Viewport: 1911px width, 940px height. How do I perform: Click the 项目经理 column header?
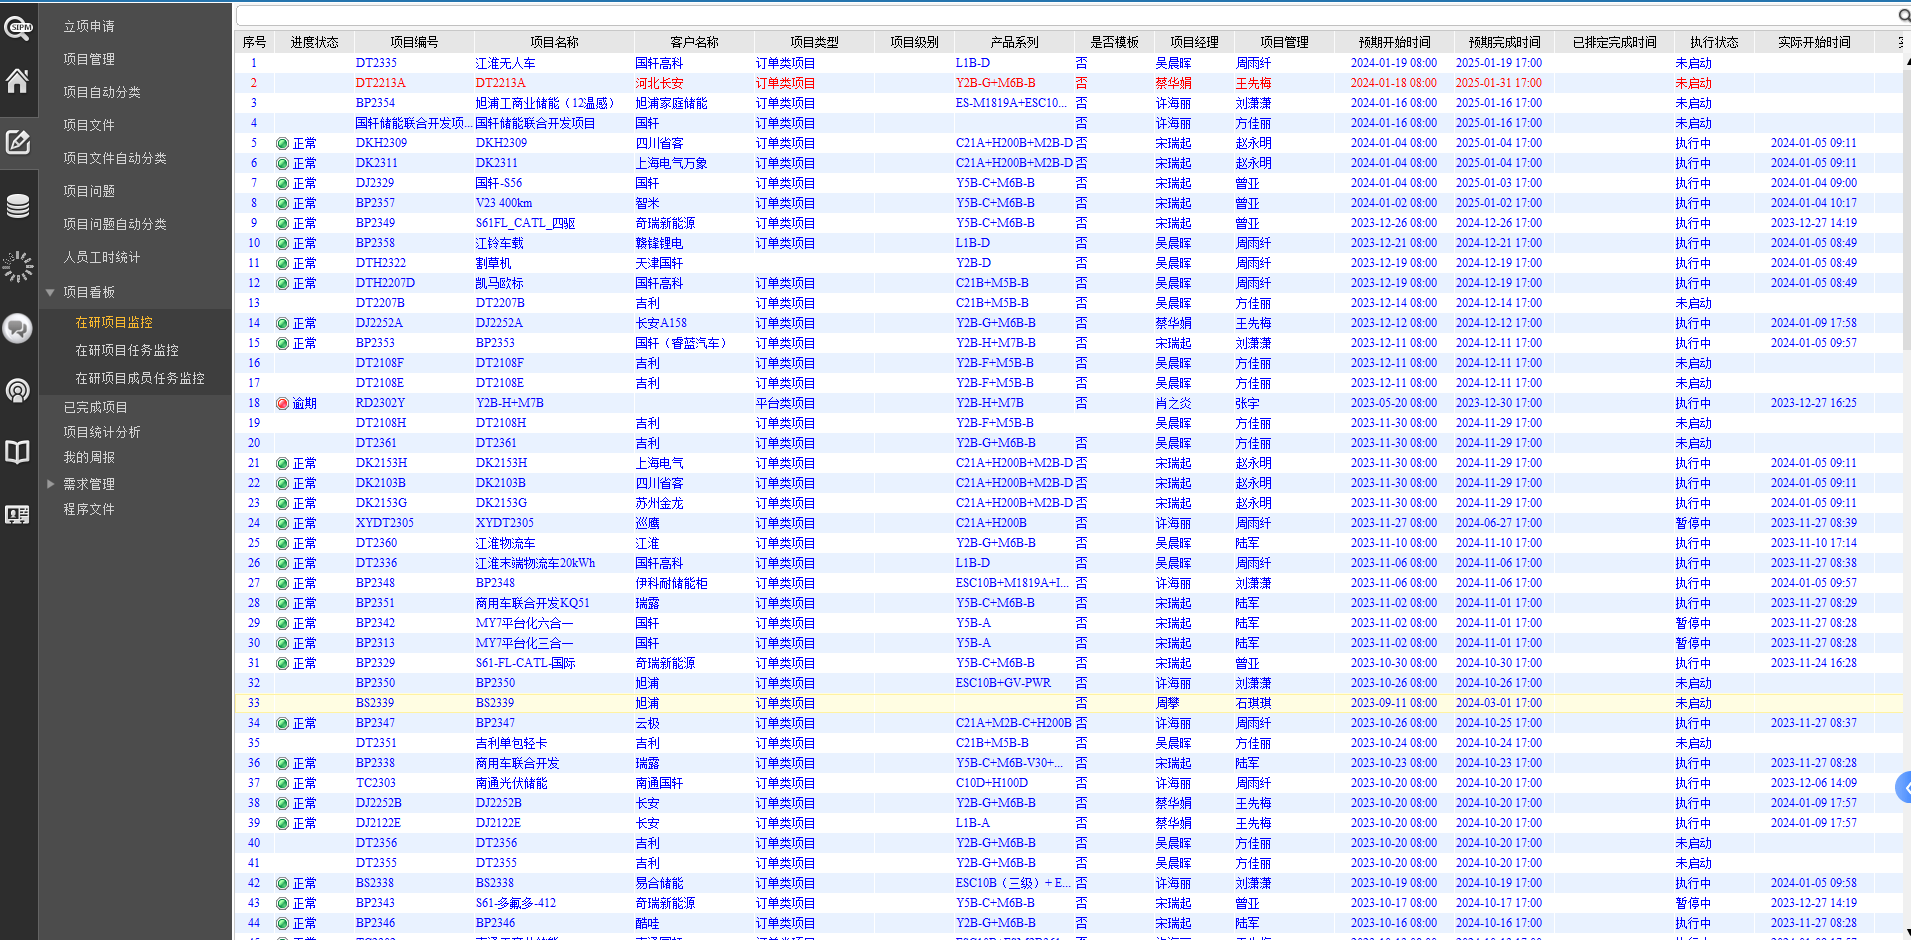pyautogui.click(x=1194, y=42)
